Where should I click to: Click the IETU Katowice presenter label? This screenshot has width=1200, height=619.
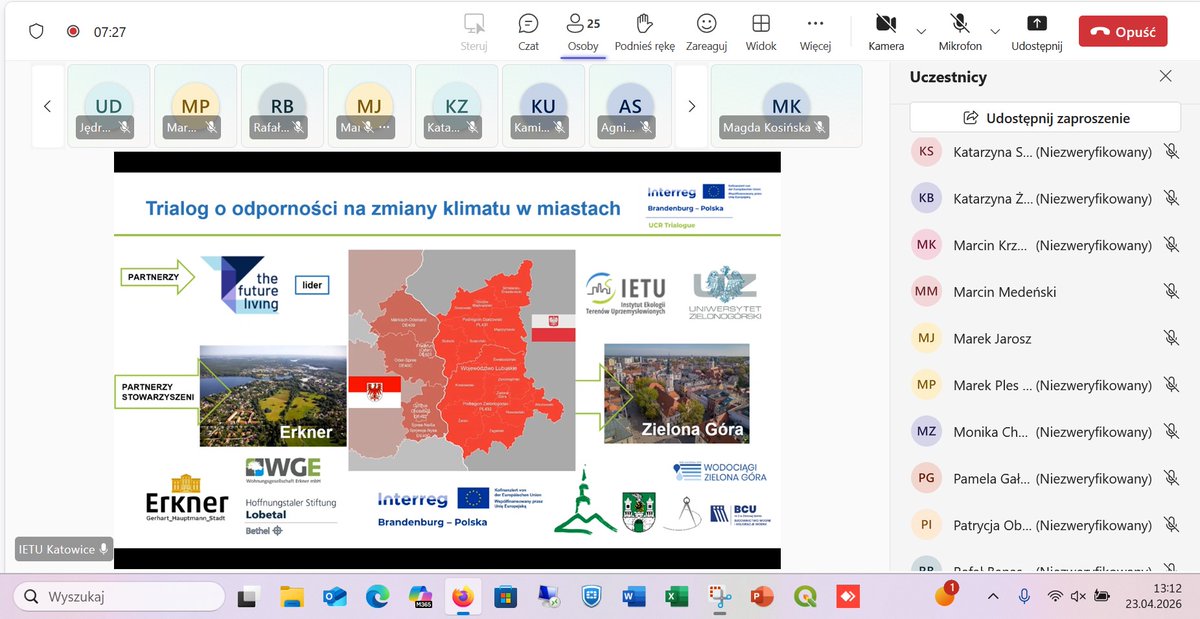[x=64, y=549]
